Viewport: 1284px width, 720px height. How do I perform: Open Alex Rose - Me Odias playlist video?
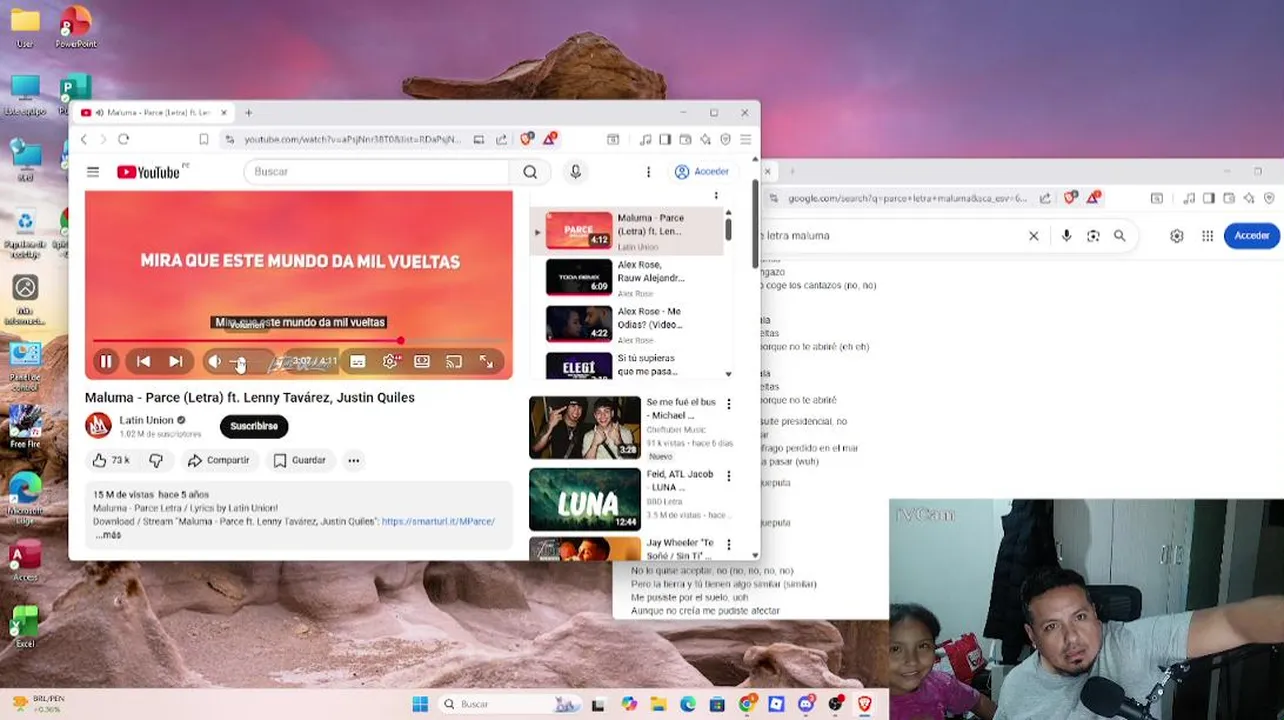point(628,324)
